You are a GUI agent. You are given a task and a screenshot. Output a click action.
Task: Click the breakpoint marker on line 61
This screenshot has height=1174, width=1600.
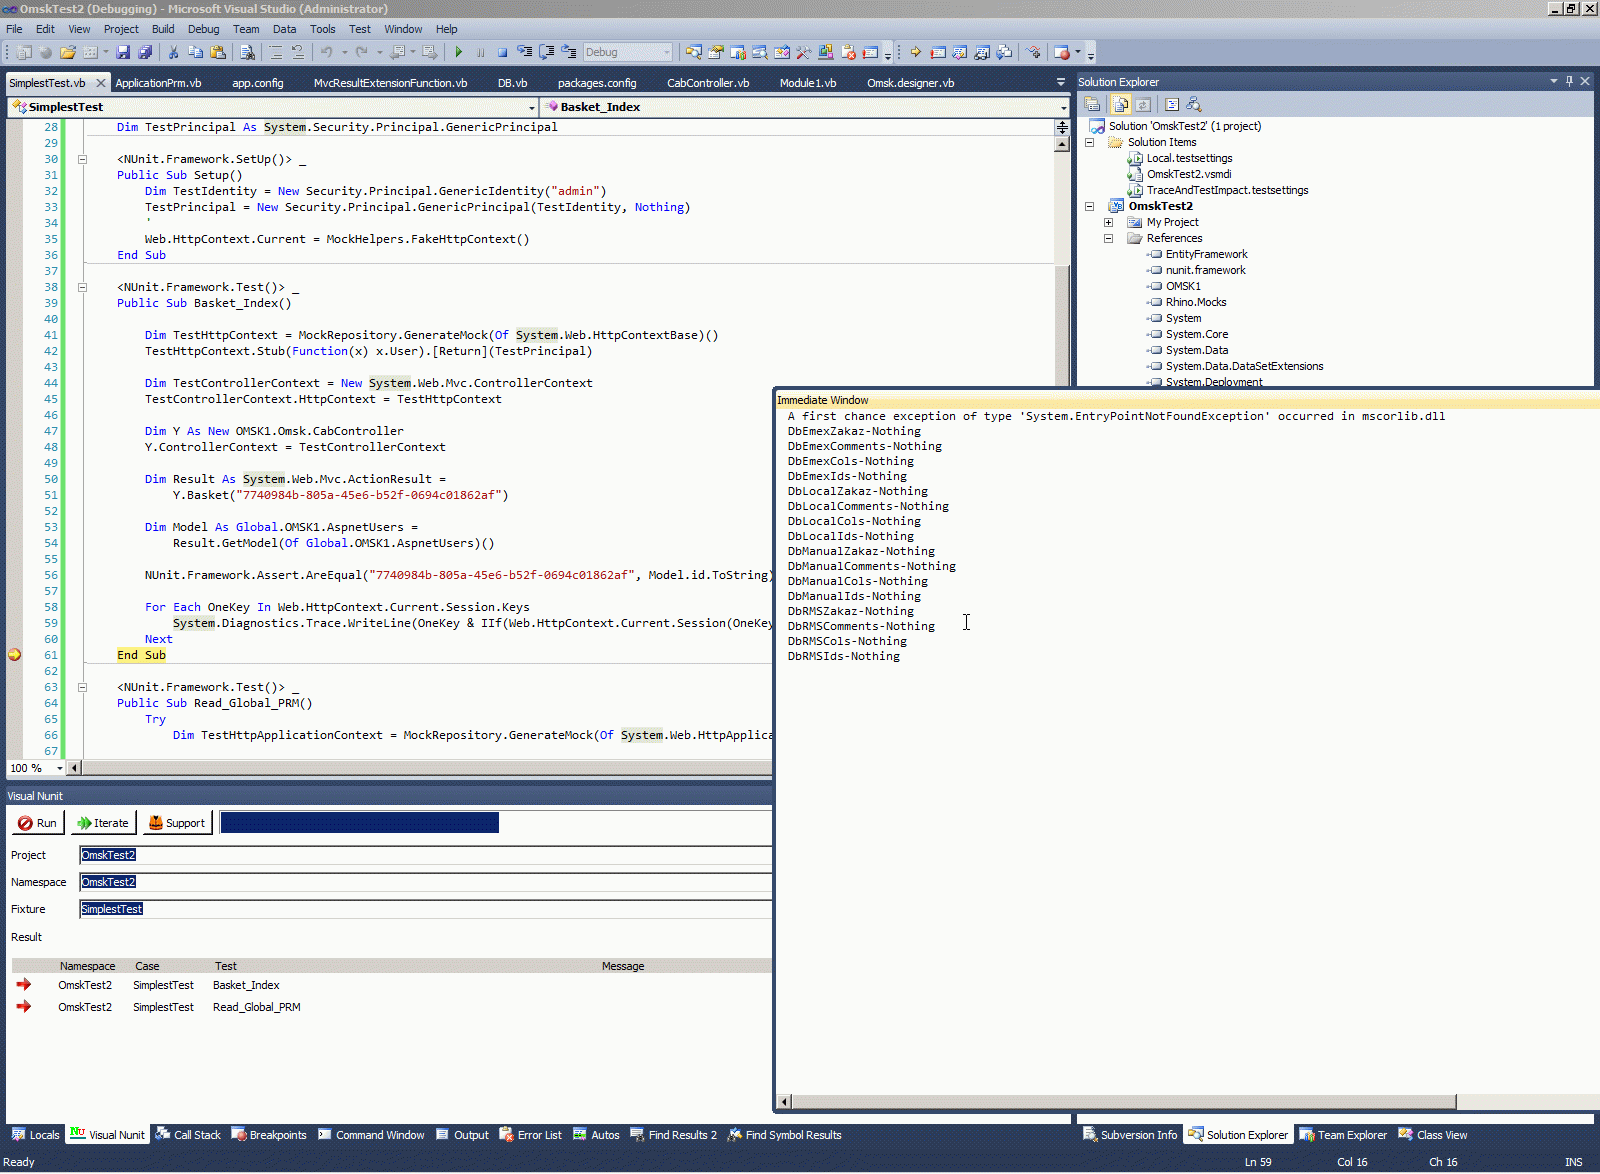[14, 655]
